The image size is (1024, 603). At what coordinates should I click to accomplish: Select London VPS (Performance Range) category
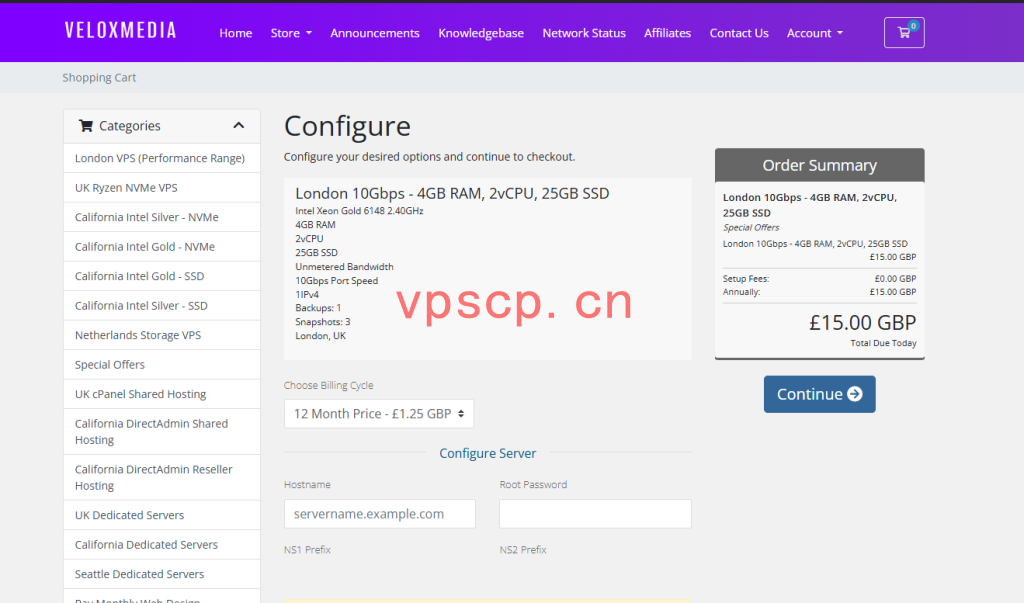tap(162, 158)
